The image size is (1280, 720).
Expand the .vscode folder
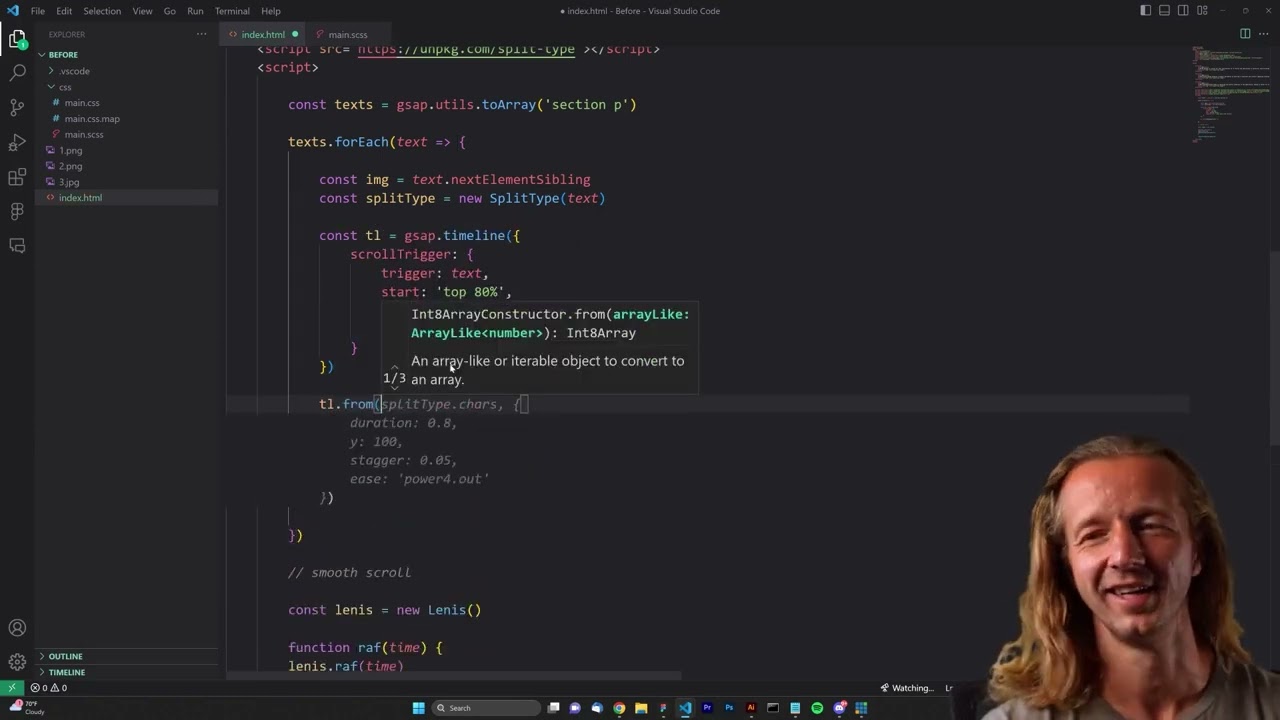(x=127, y=71)
